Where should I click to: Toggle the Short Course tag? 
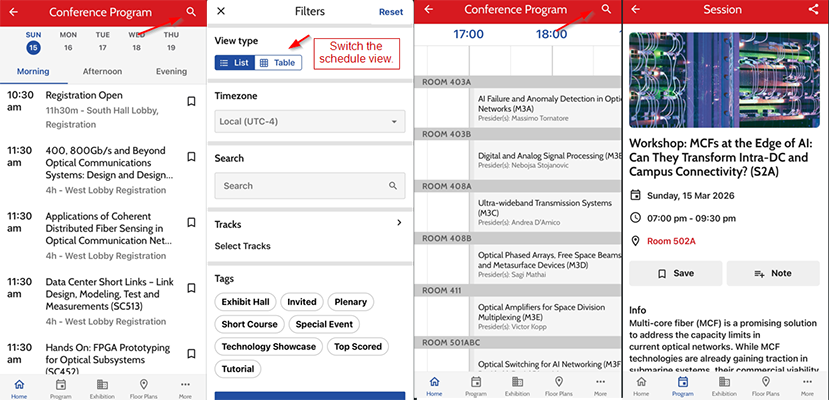(x=250, y=324)
